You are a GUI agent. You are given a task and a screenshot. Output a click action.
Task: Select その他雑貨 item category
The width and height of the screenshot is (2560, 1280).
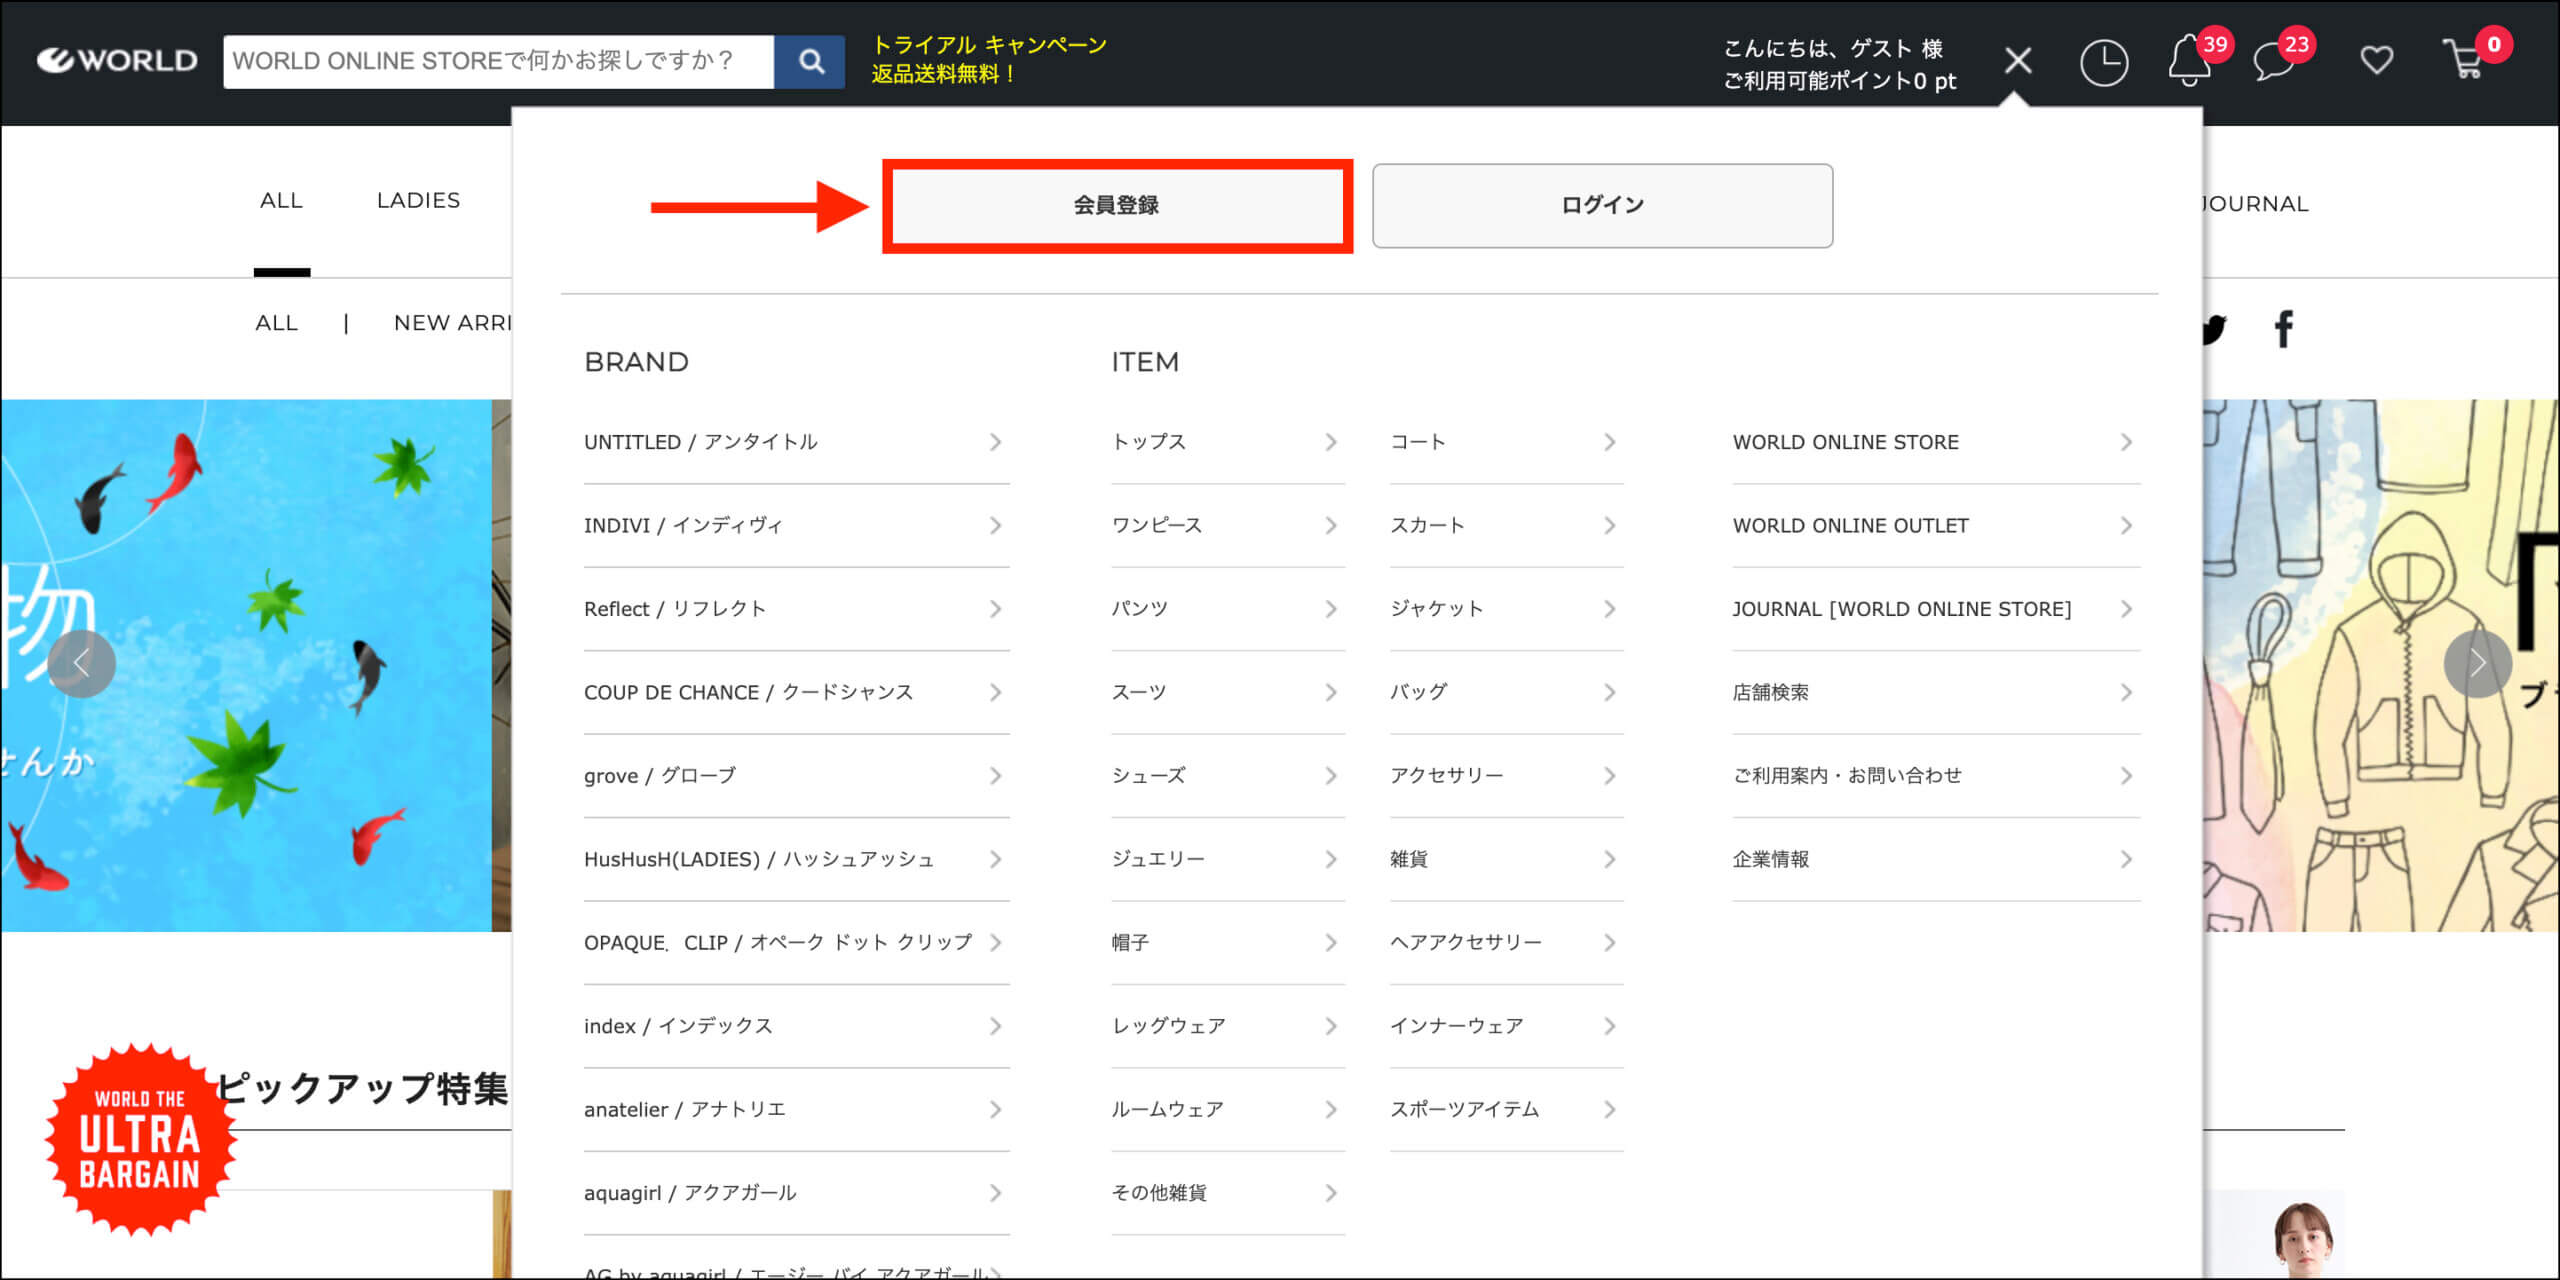coord(1228,1193)
